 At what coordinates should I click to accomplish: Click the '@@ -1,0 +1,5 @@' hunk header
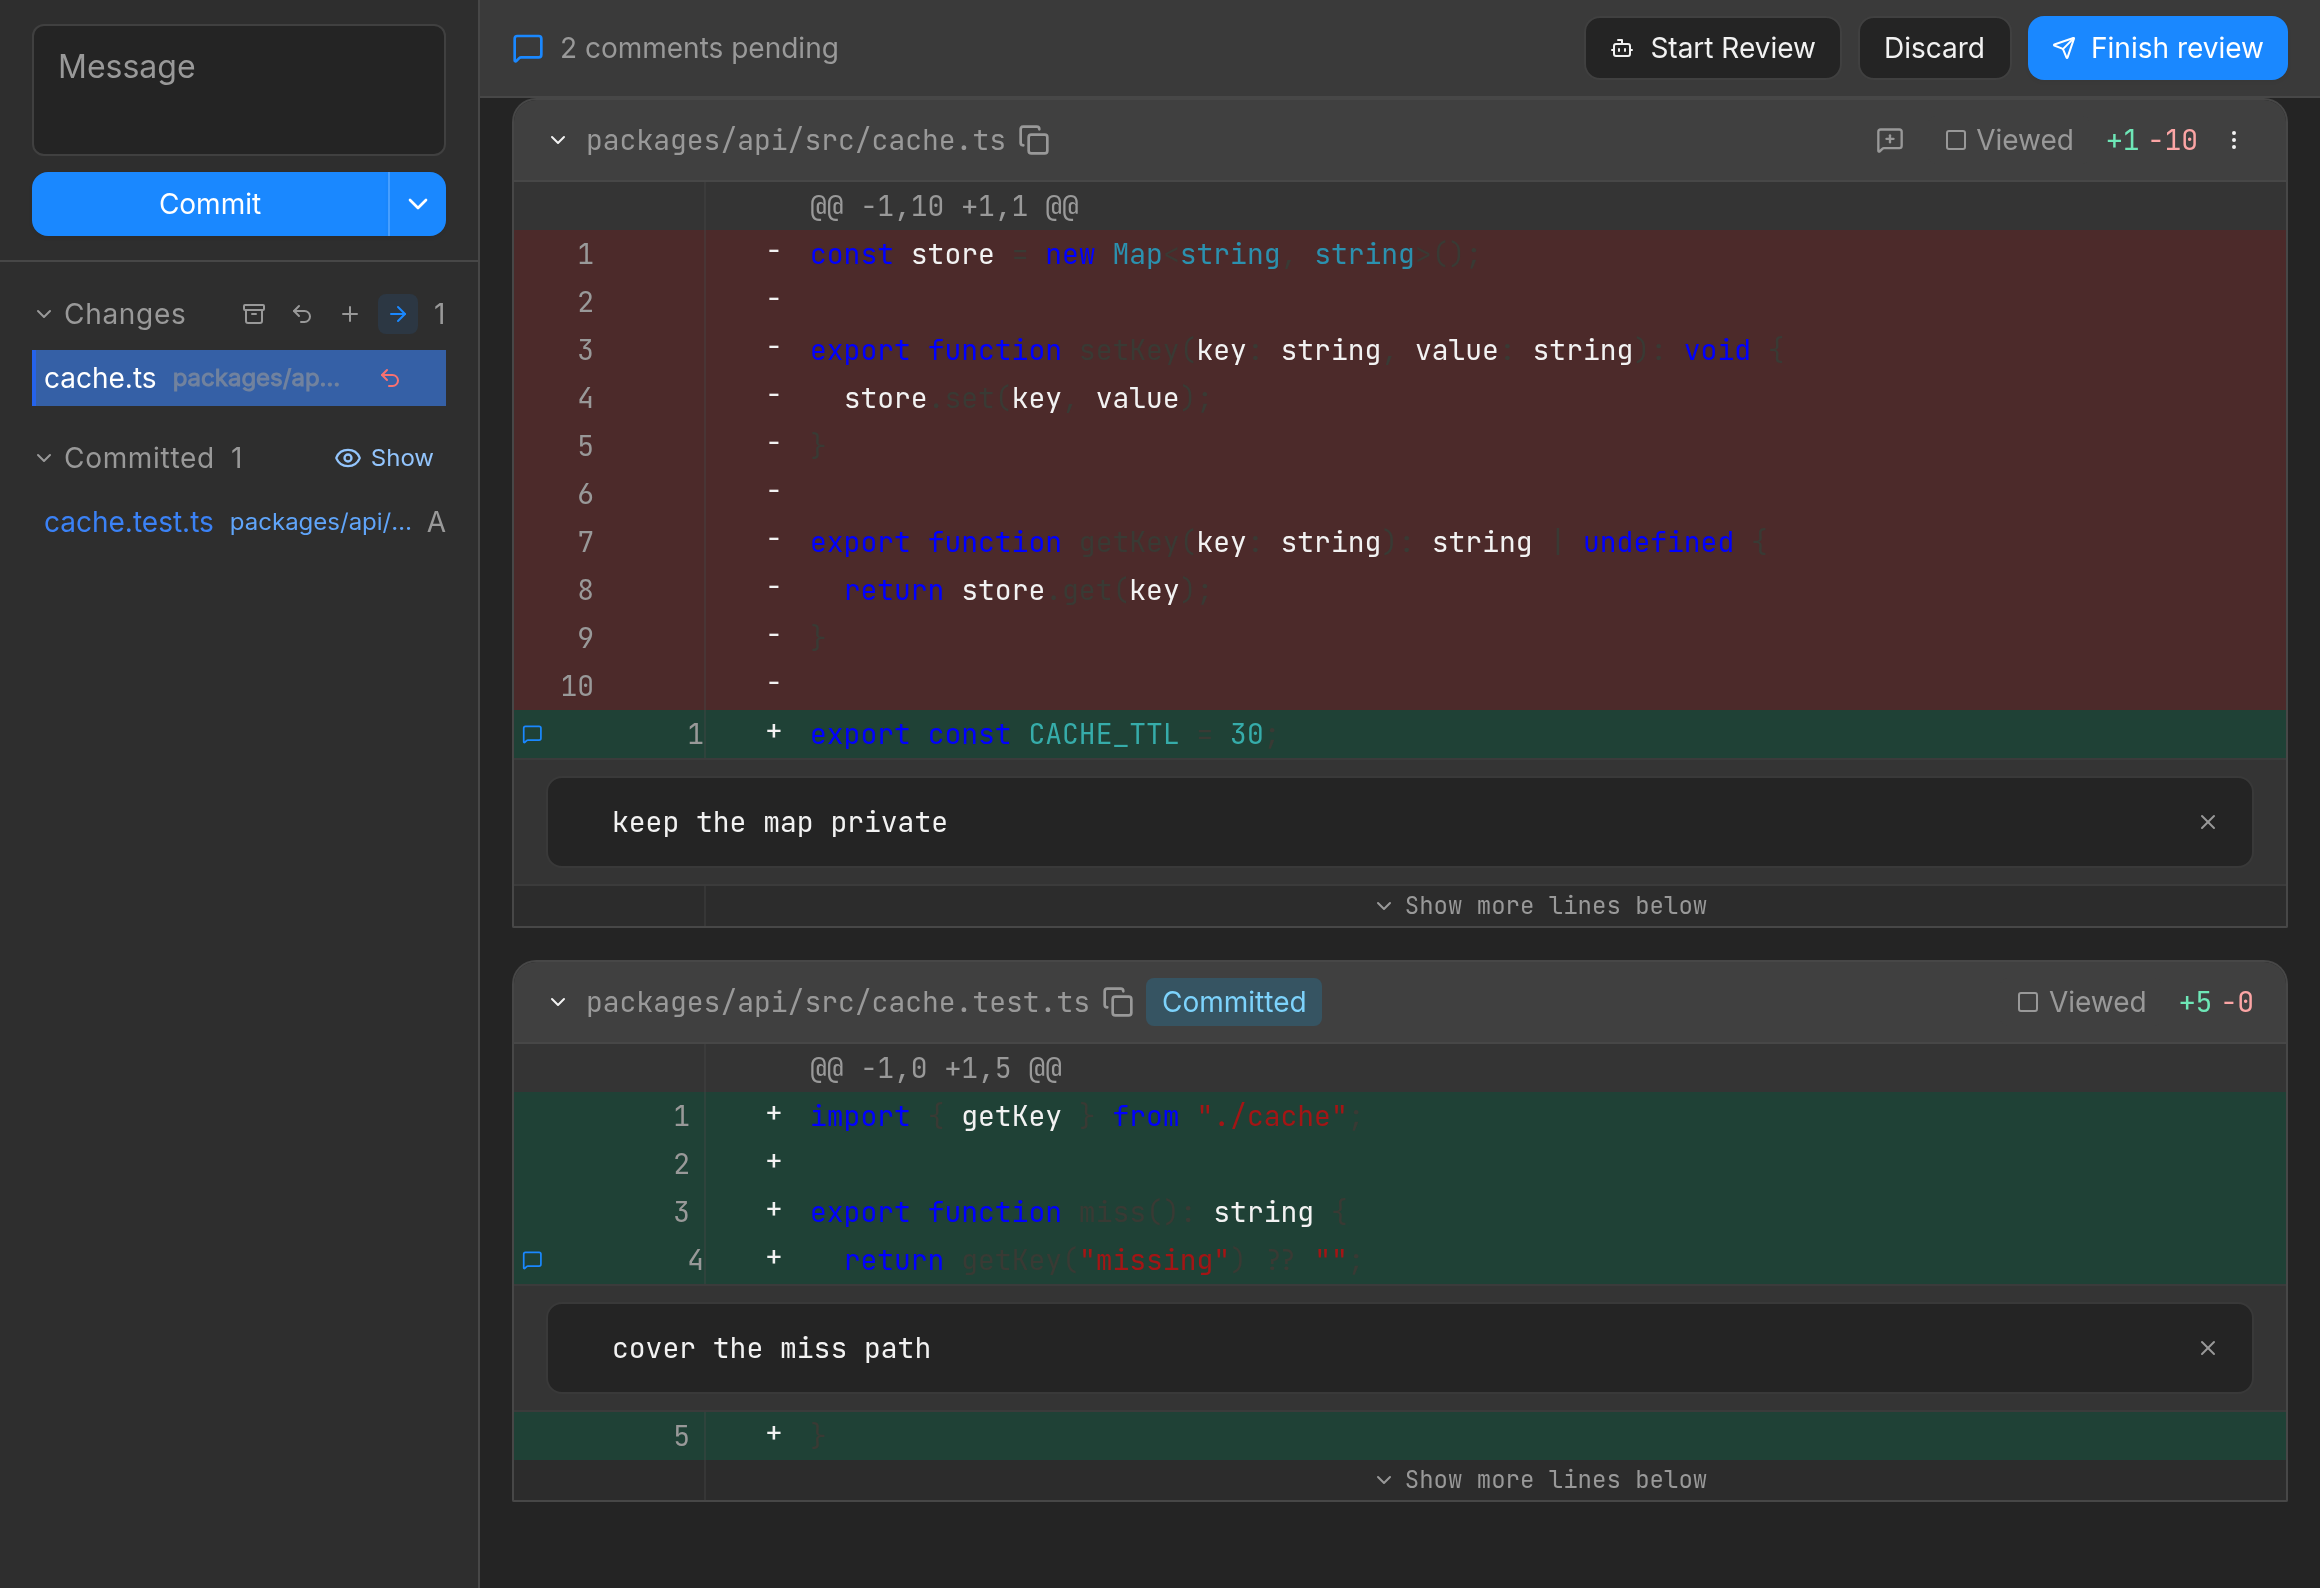click(936, 1068)
